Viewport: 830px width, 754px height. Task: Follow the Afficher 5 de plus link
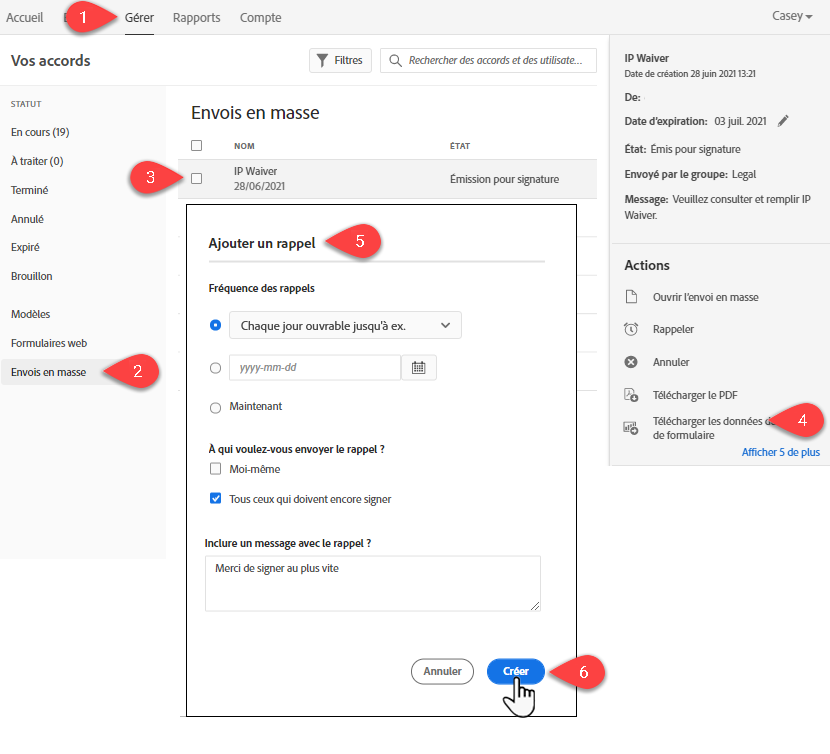tap(780, 452)
